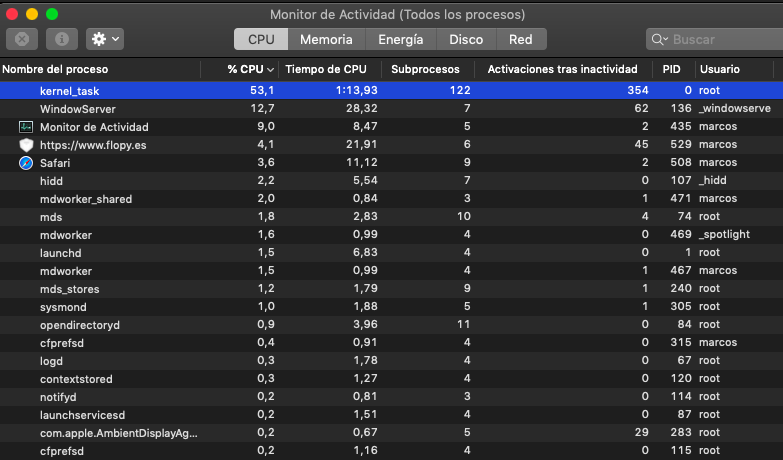Select the Safari process name
Image resolution: width=783 pixels, height=460 pixels.
click(x=55, y=163)
